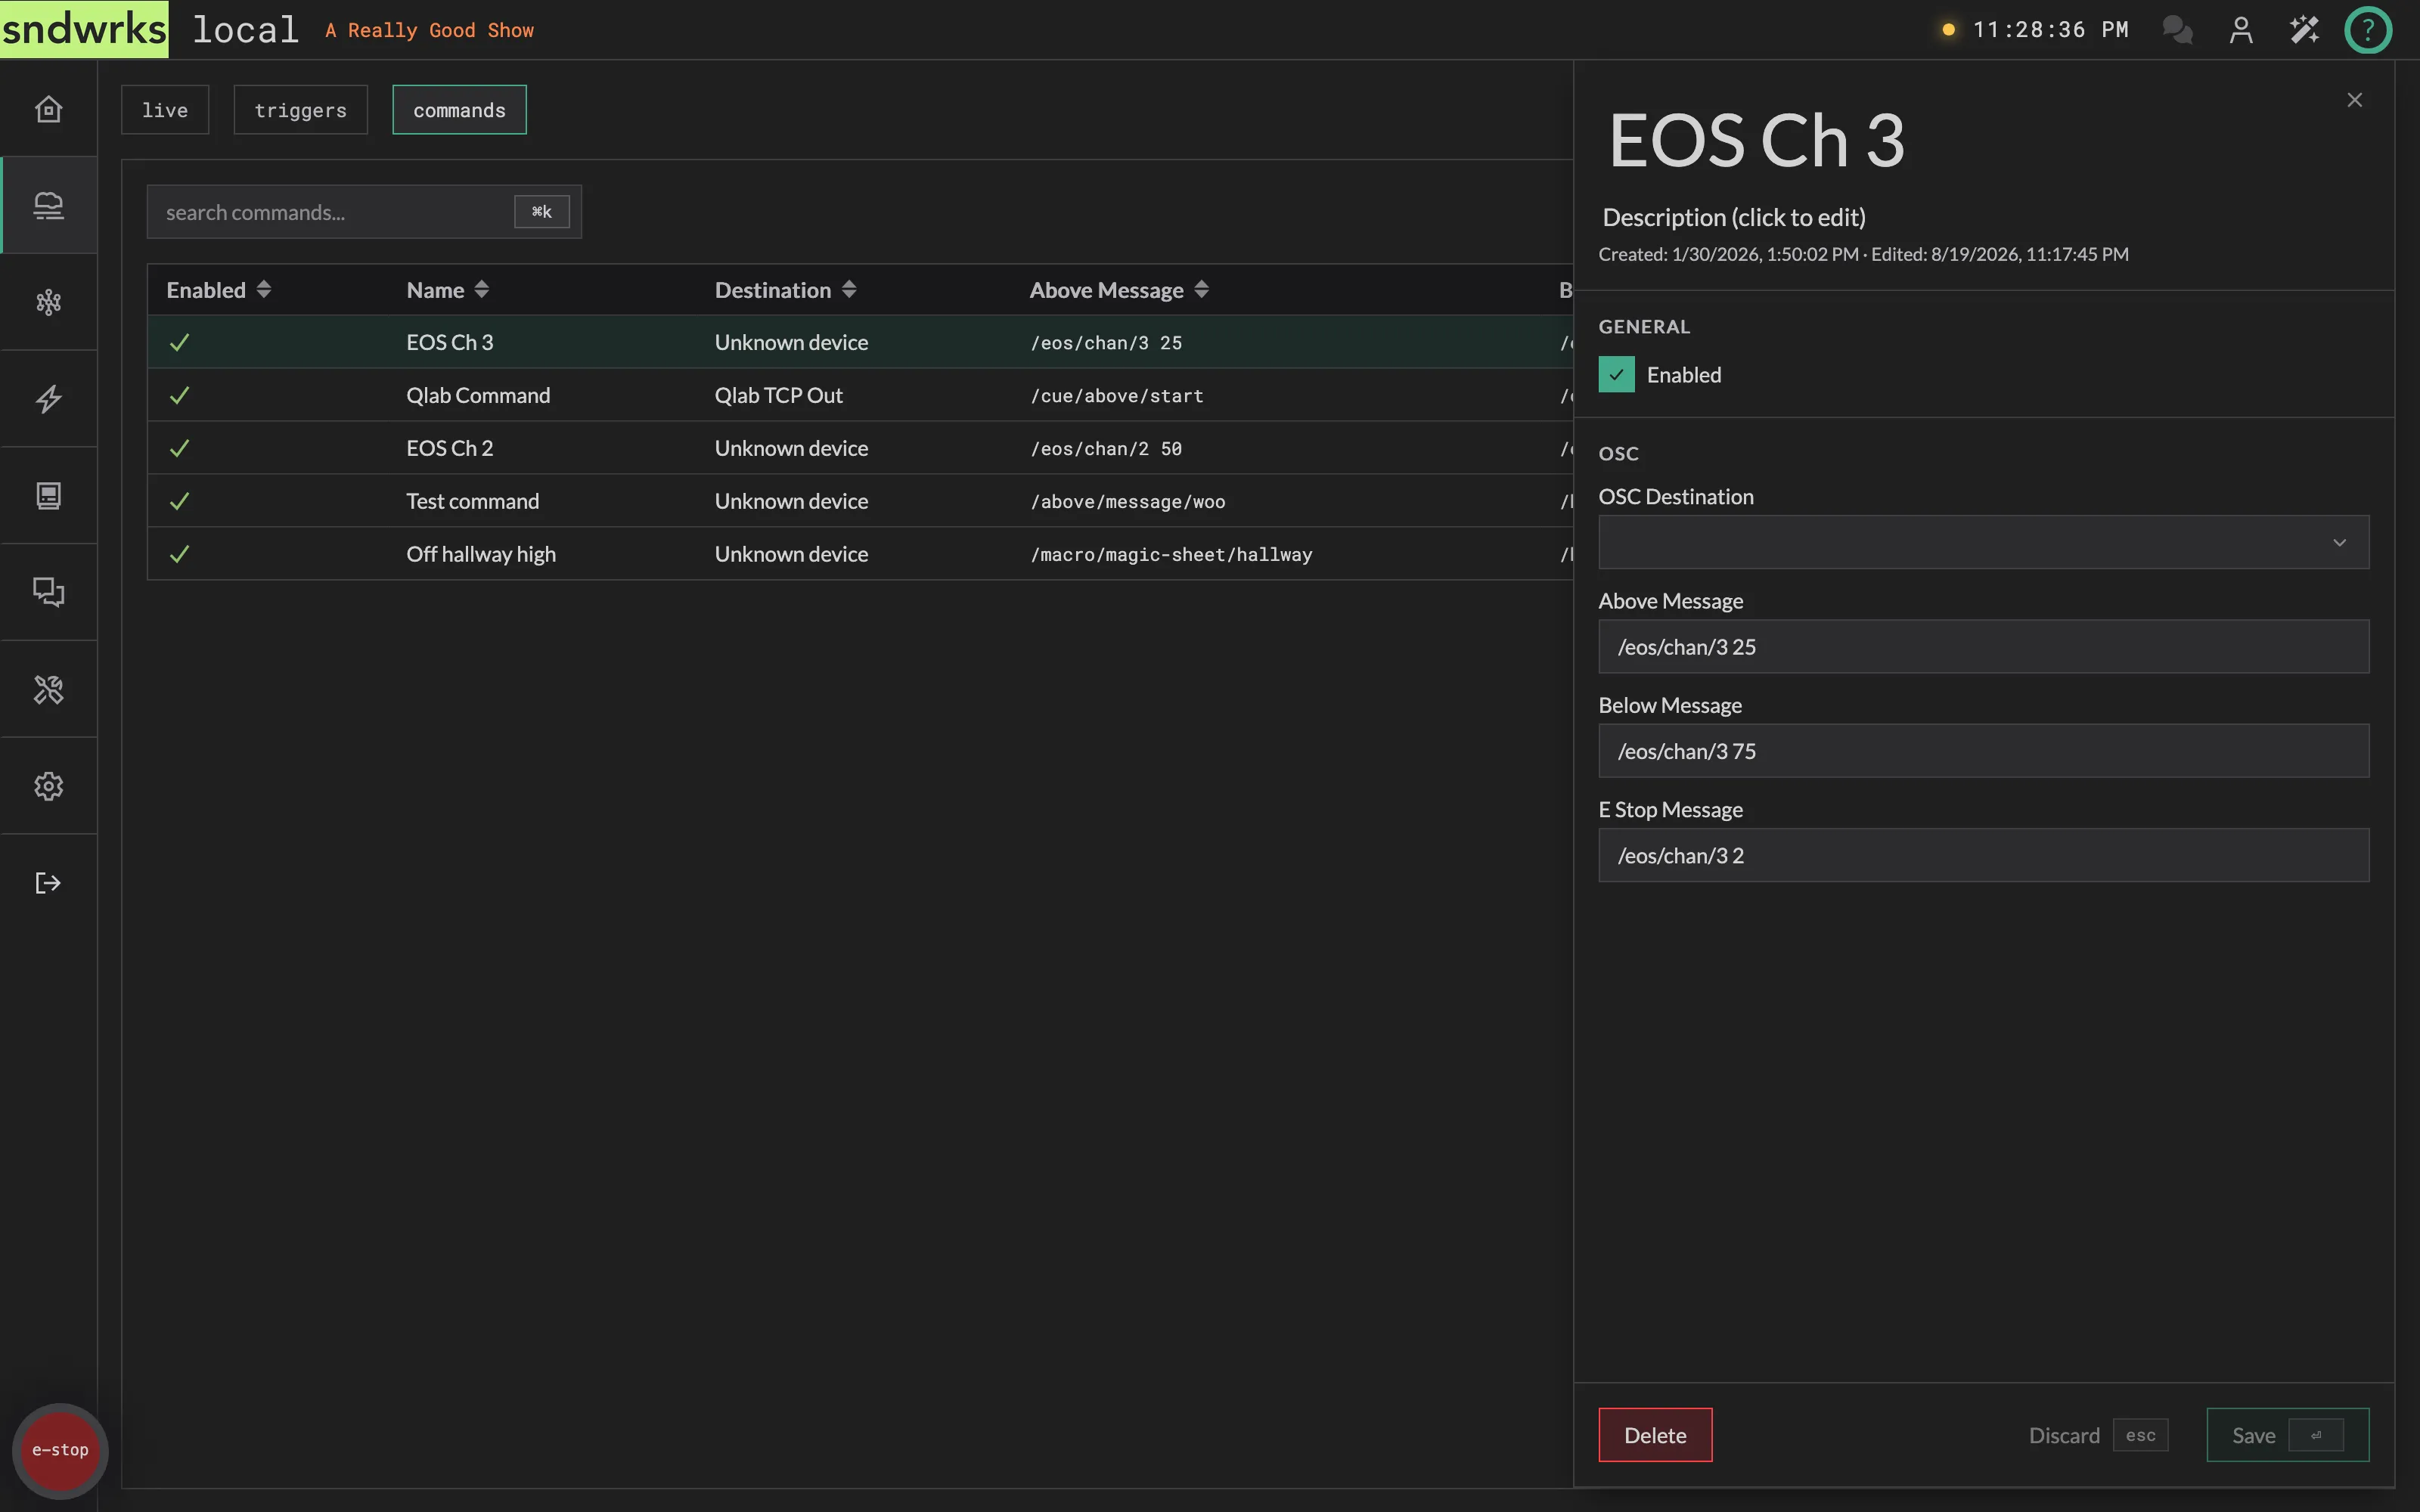
Task: Hit the red e-stop button
Action: (x=60, y=1450)
